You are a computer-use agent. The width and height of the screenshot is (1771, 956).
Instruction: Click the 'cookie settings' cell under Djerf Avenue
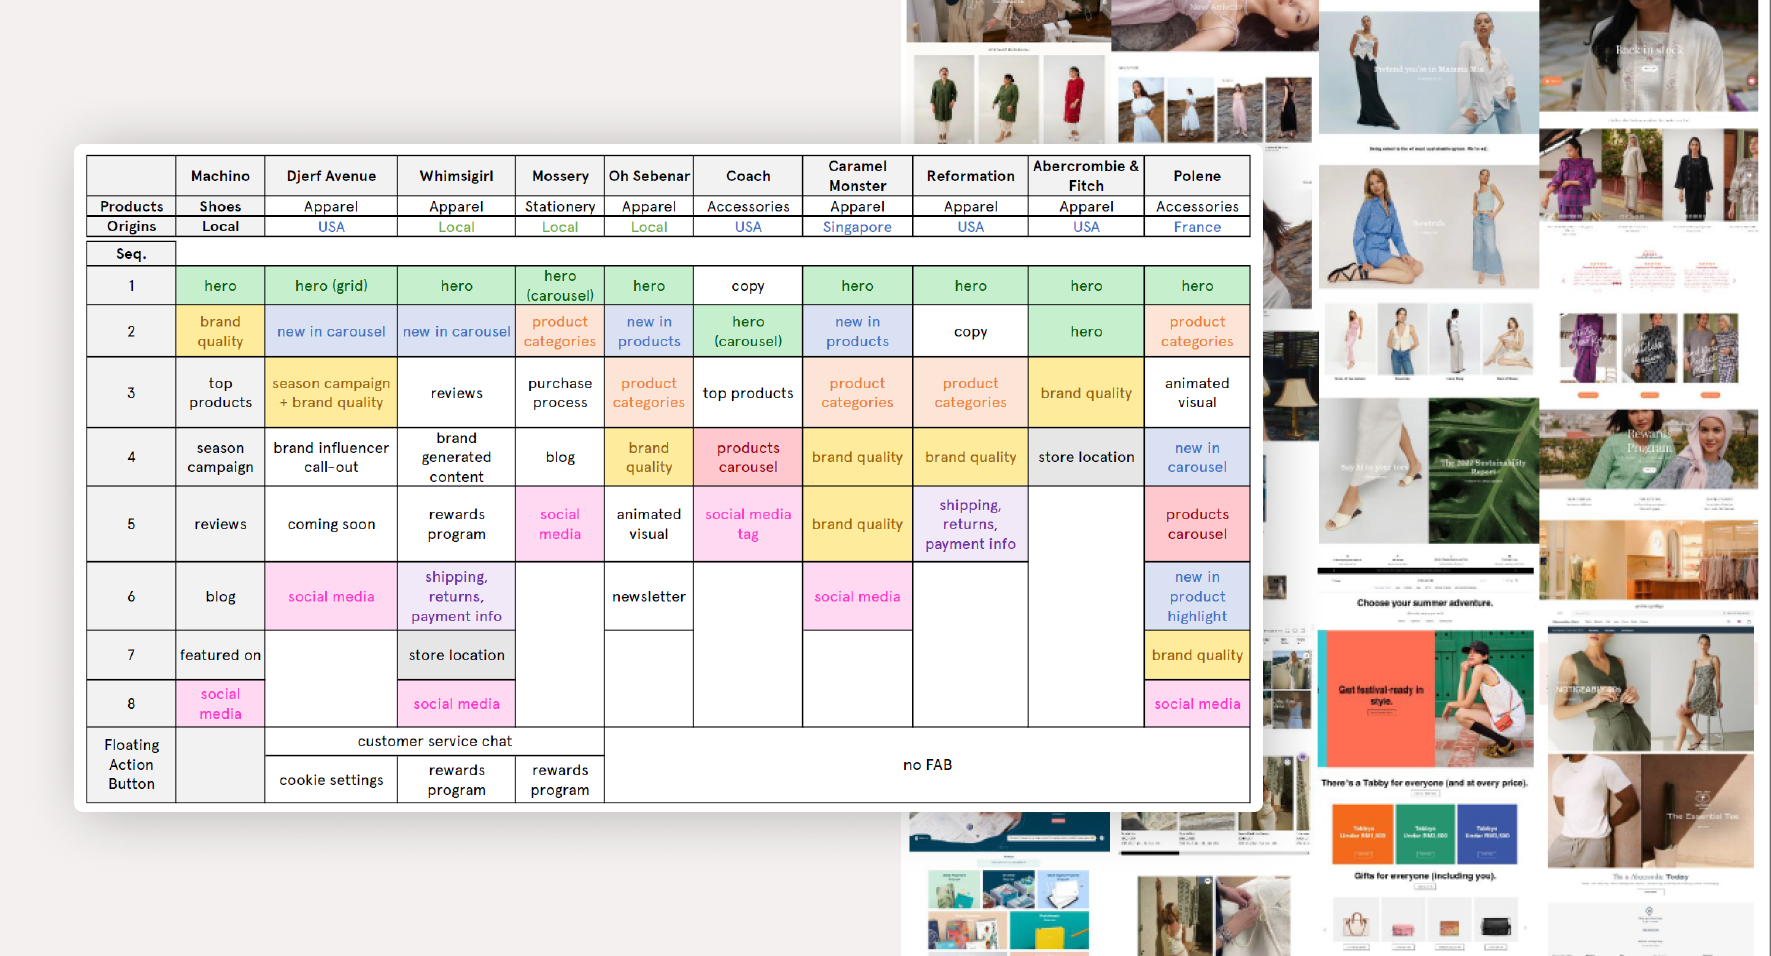[331, 779]
